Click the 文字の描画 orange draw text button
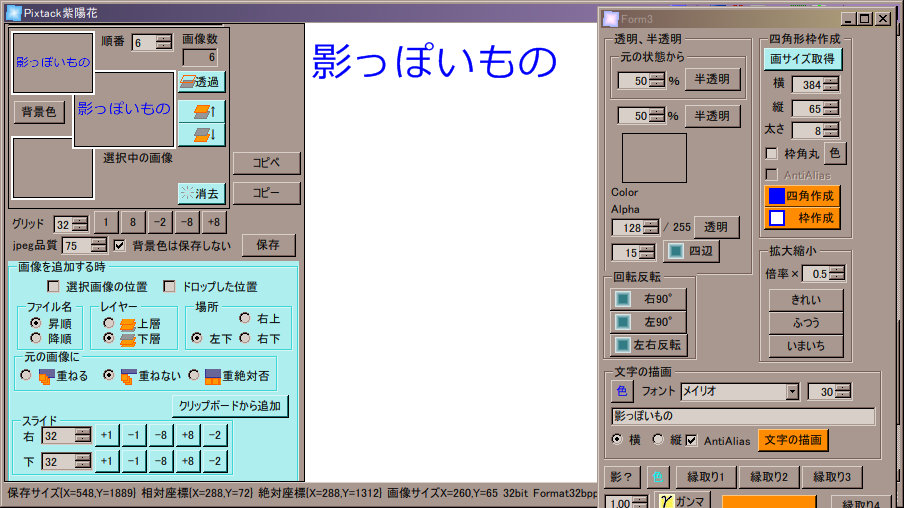The image size is (904, 508). click(793, 440)
